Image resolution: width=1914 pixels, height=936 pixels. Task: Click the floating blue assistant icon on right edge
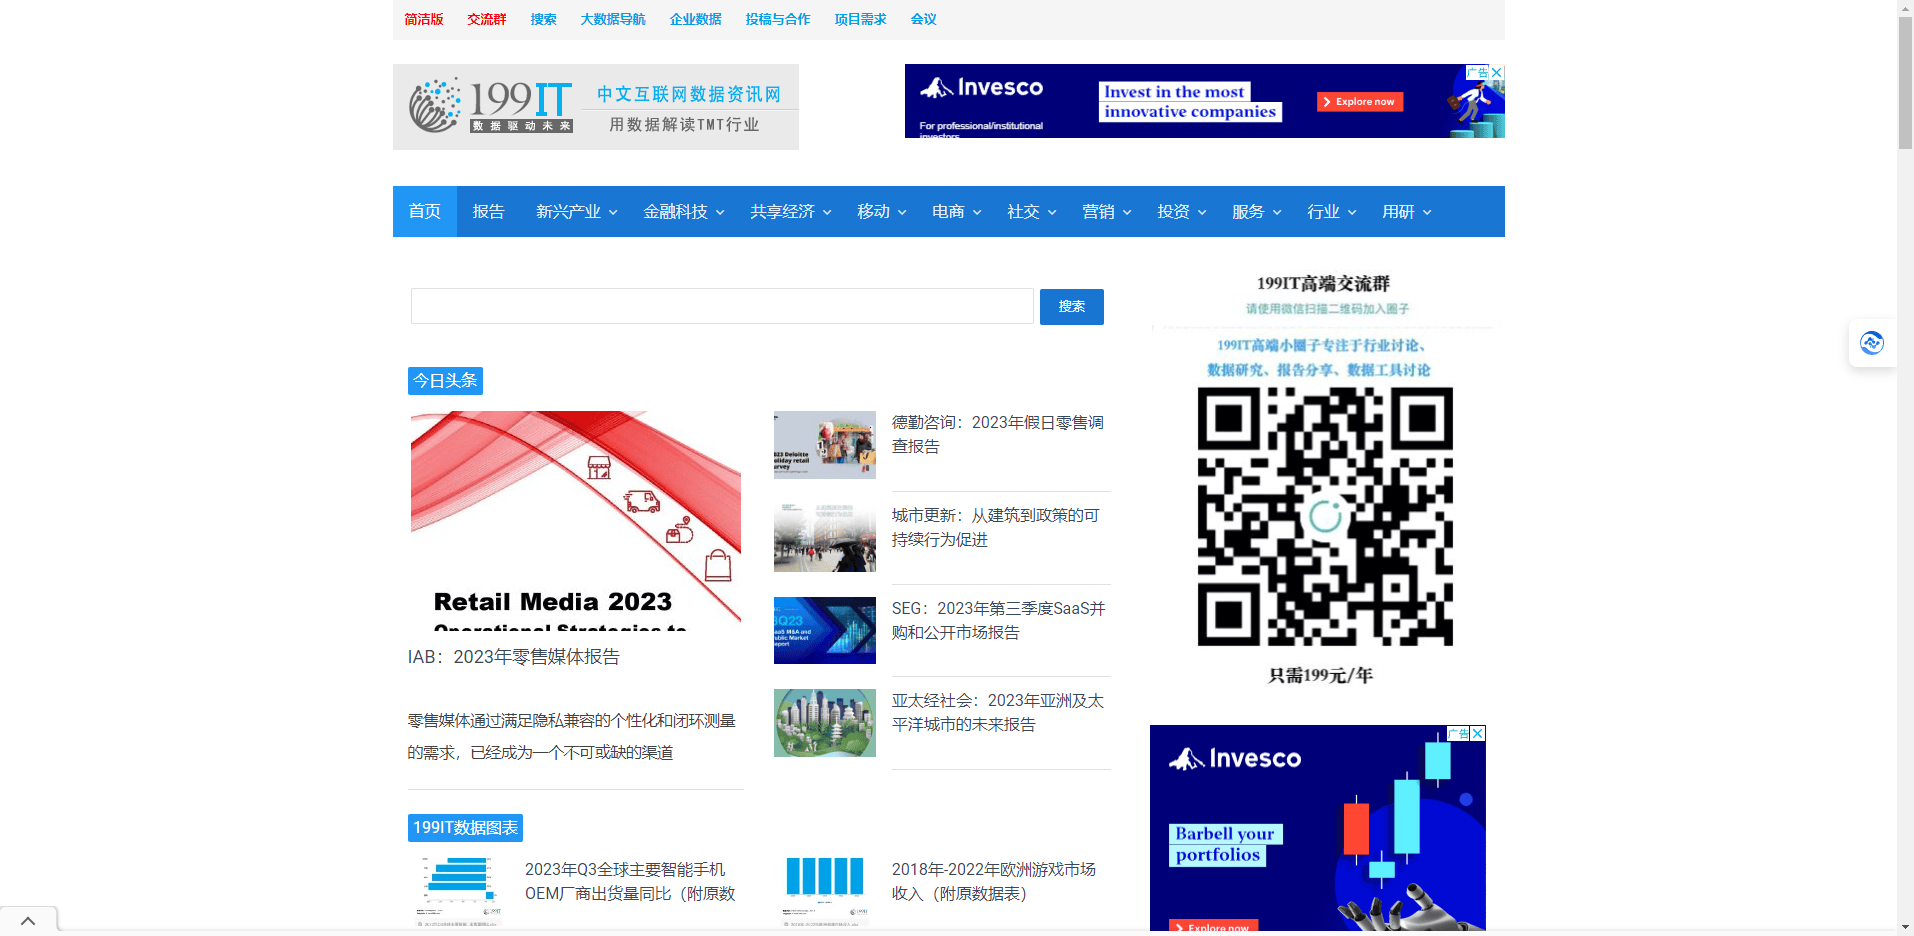1871,343
